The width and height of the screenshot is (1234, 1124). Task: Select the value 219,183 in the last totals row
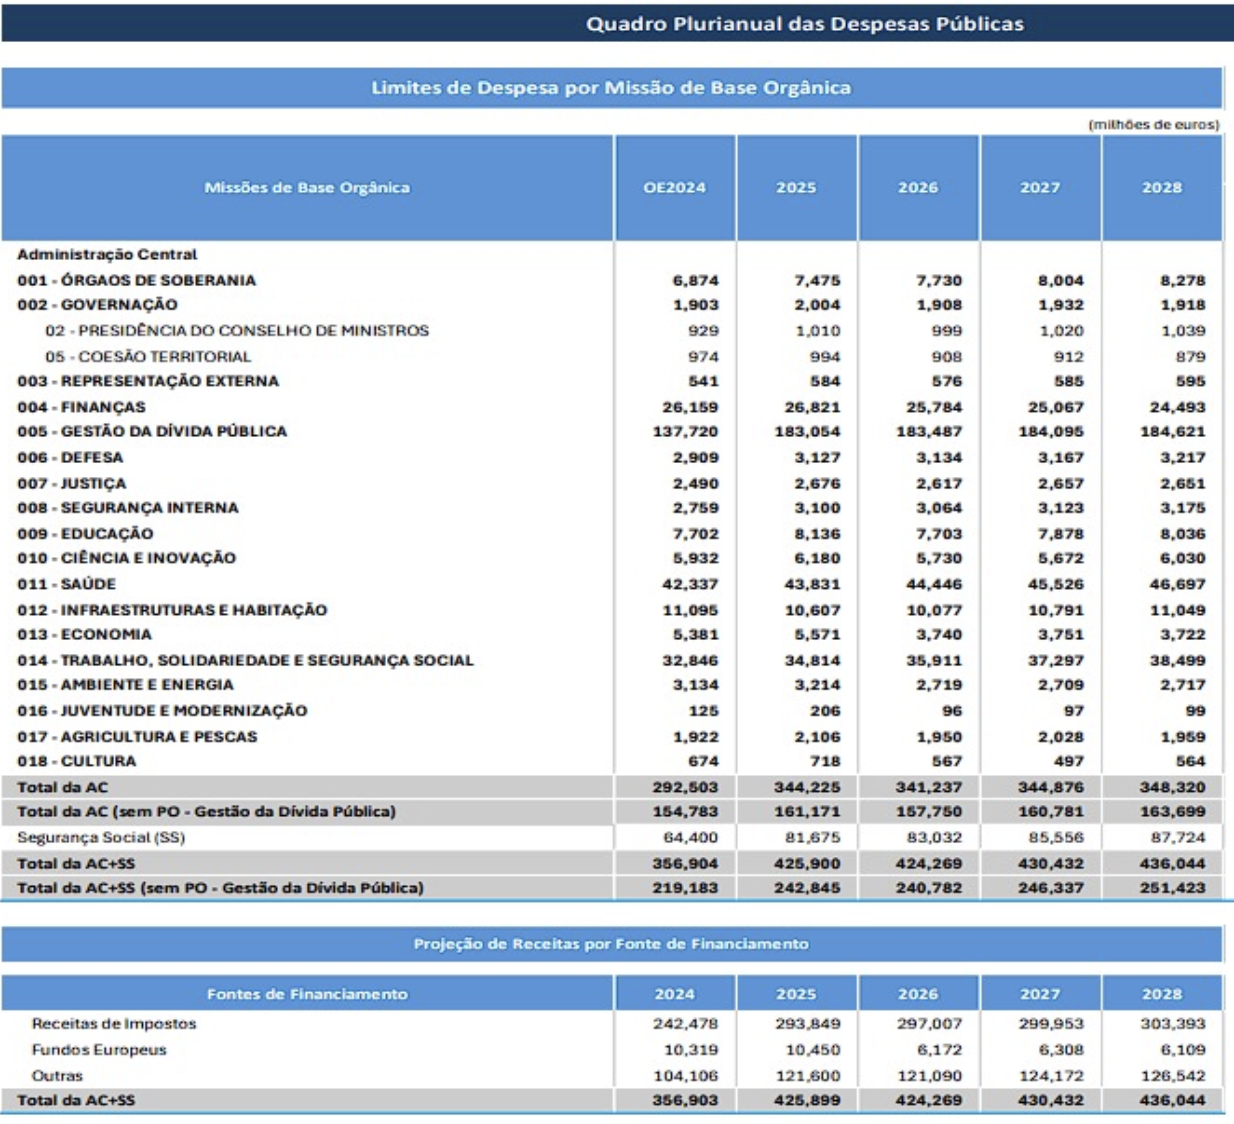tap(685, 888)
